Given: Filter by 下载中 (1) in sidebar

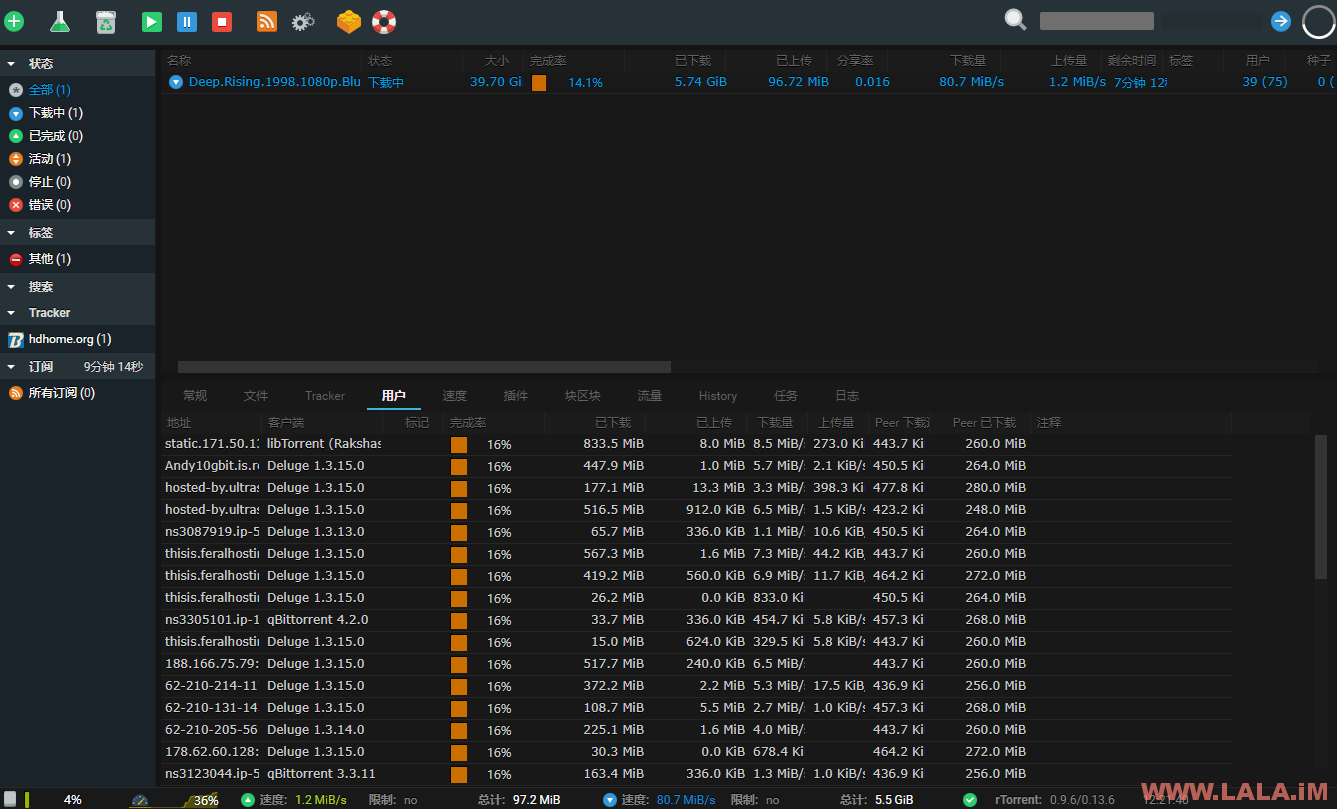Looking at the screenshot, I should tap(56, 113).
